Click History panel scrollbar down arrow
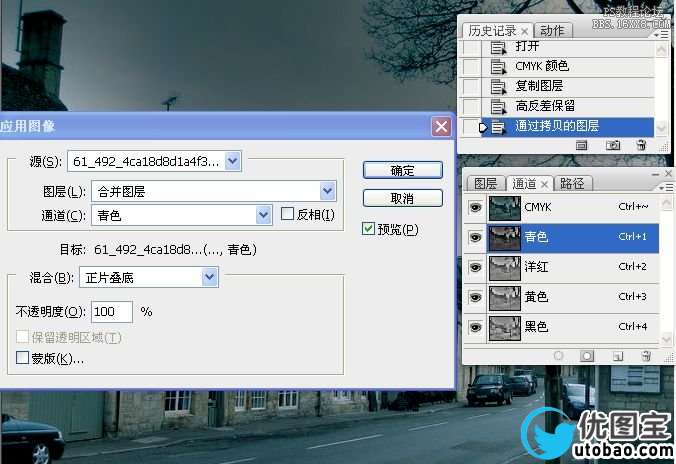This screenshot has width=676, height=464. click(x=661, y=129)
